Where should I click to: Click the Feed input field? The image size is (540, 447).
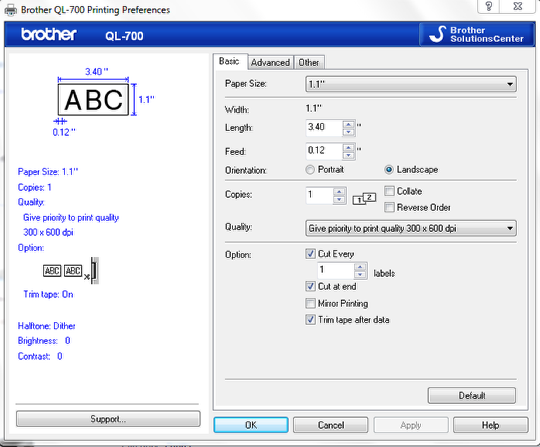pos(324,152)
